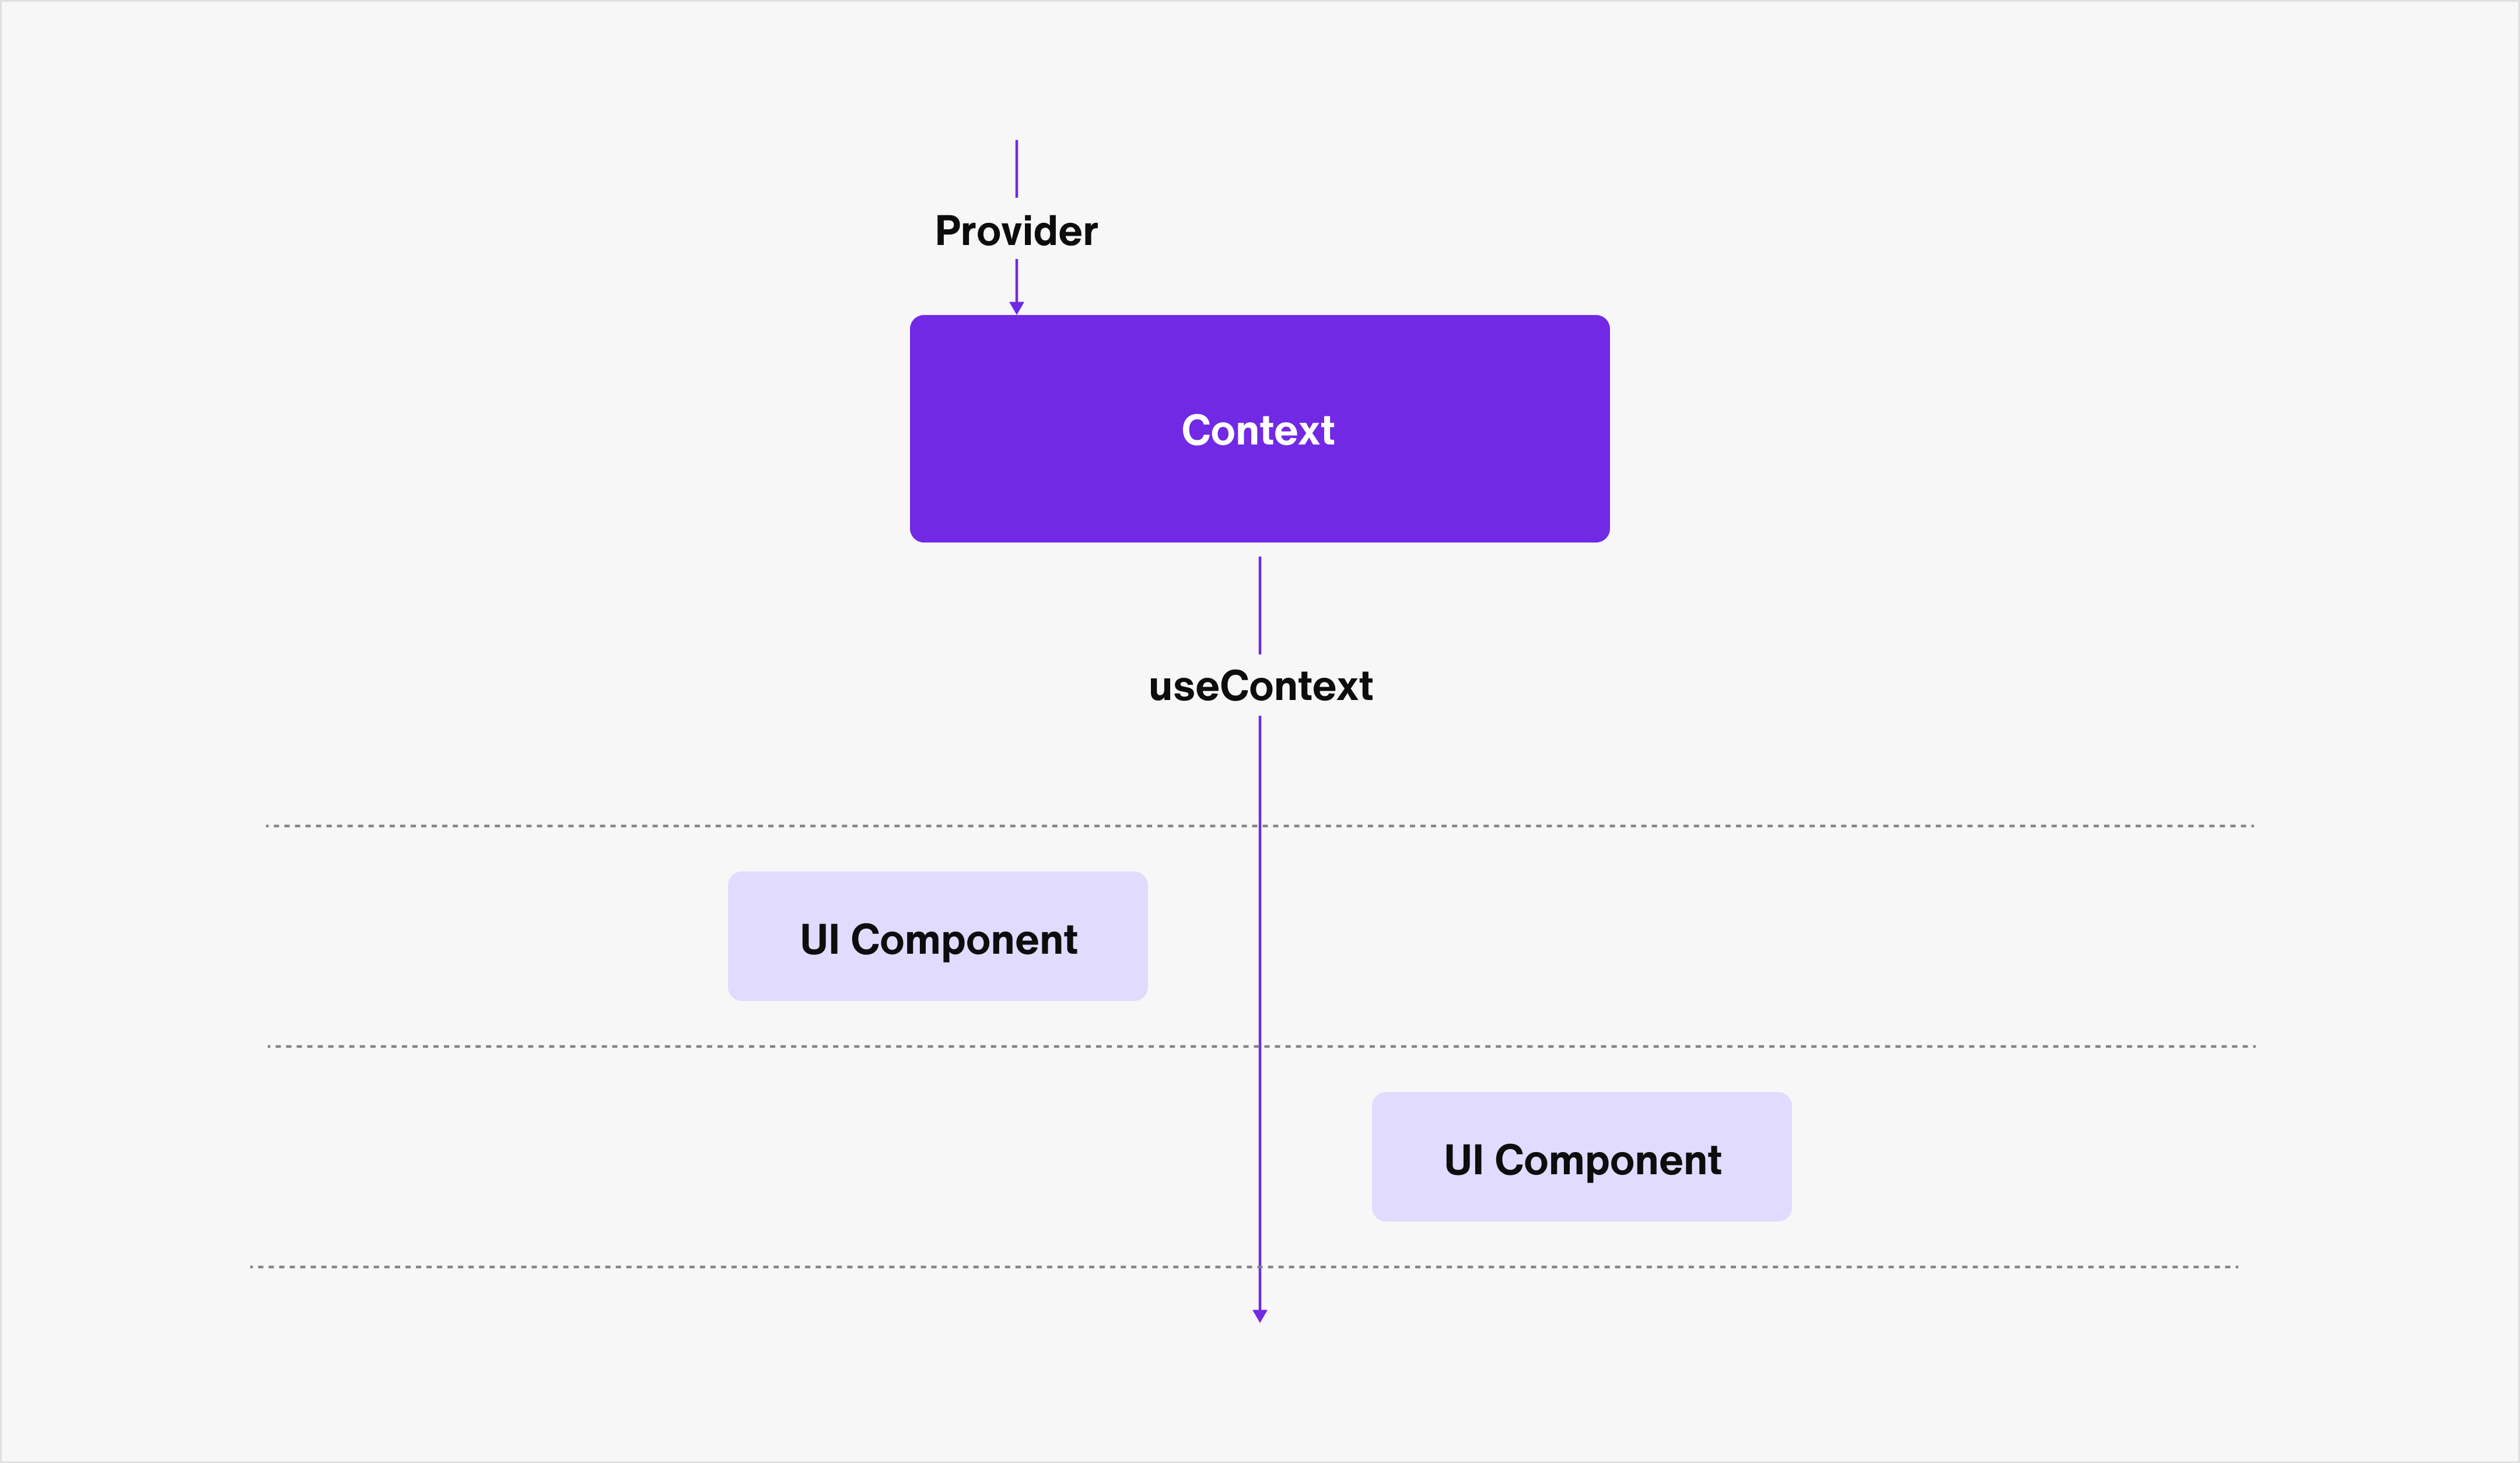Click the line between Context box and useContext
The image size is (2520, 1463).
pos(1260,605)
